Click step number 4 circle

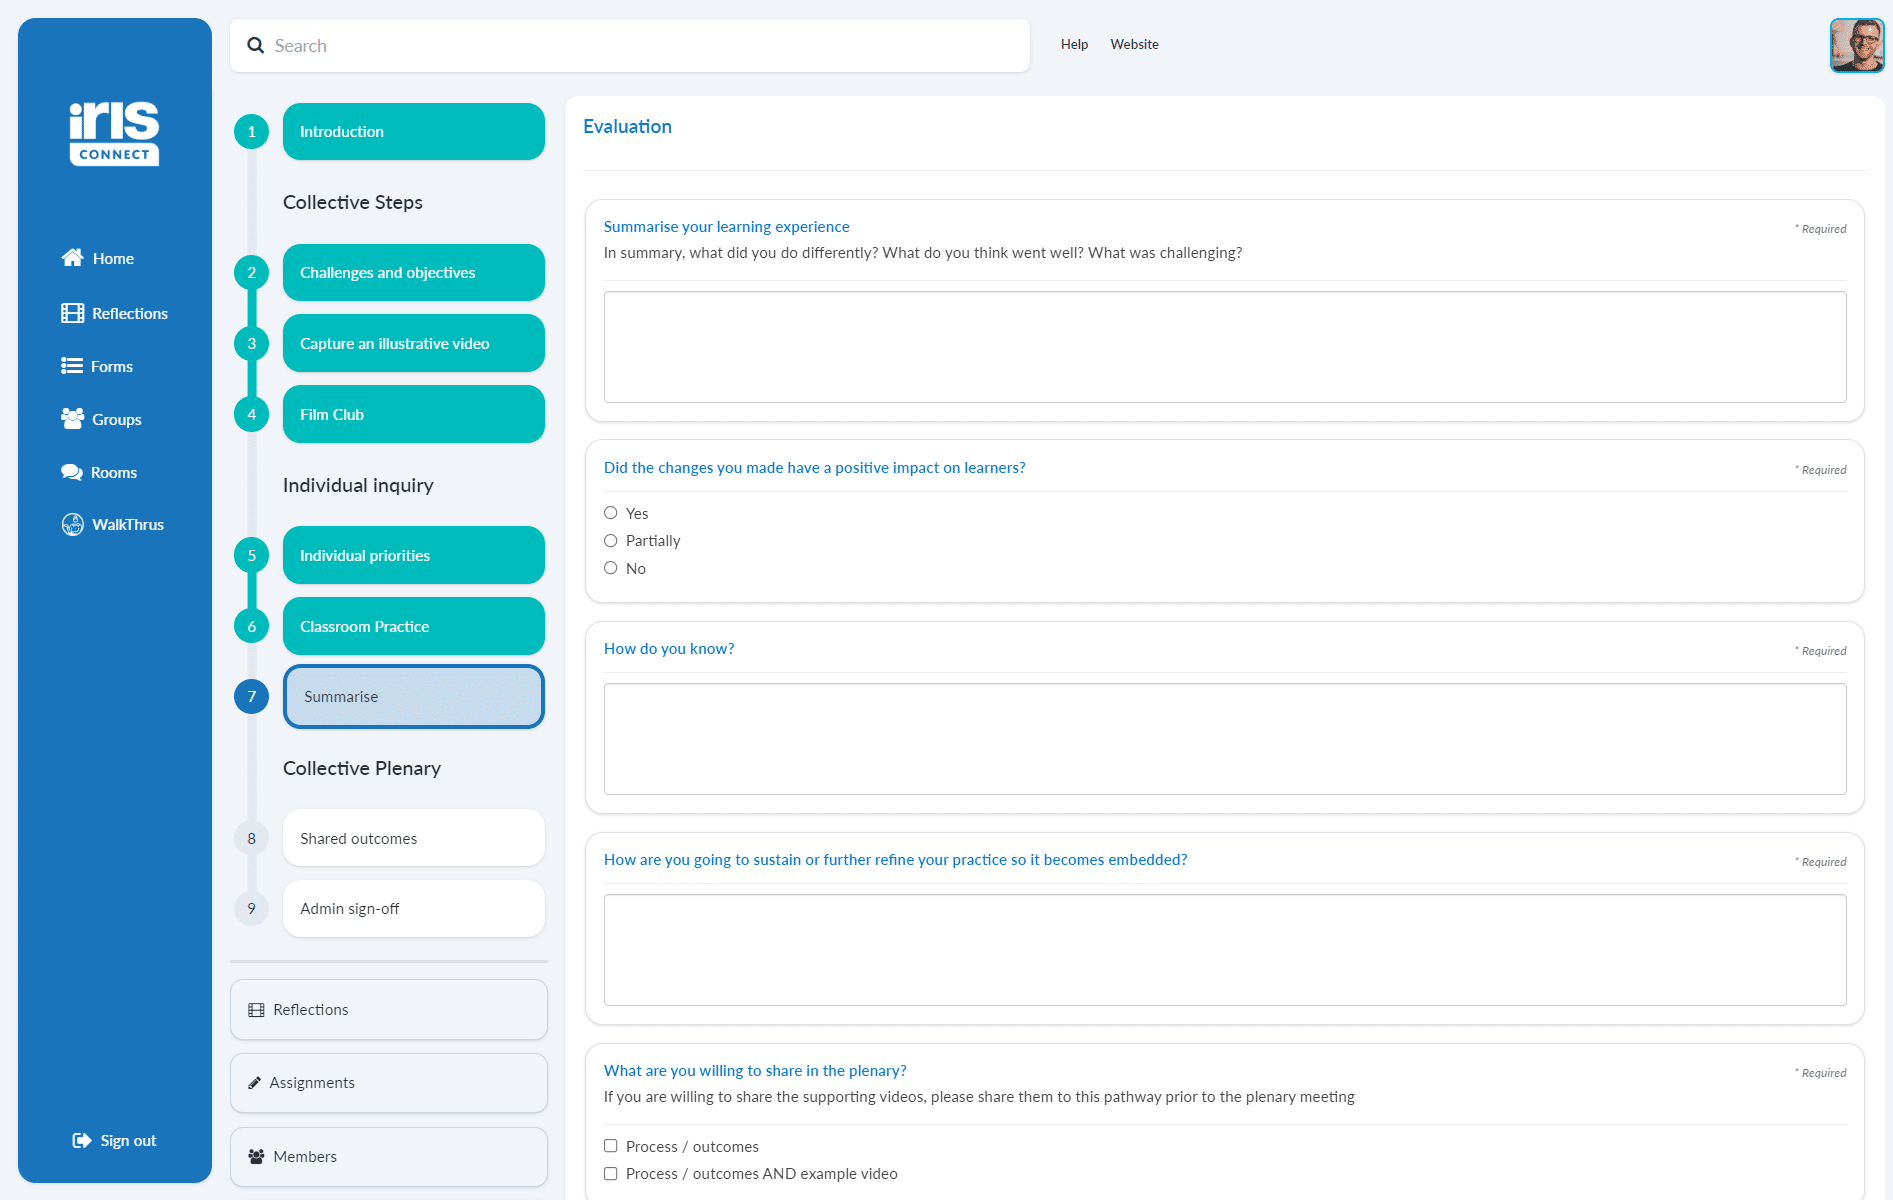tap(251, 414)
